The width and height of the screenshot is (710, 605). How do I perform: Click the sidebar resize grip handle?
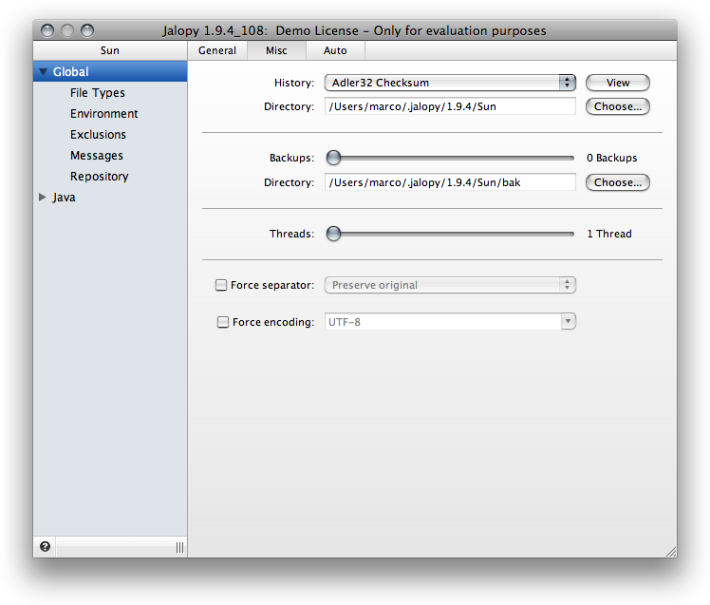180,547
